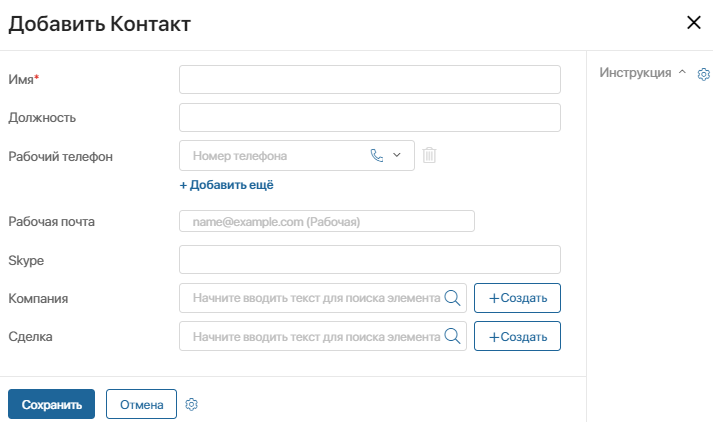
Task: Collapse the Инструкция panel chevron
Action: pos(682,72)
